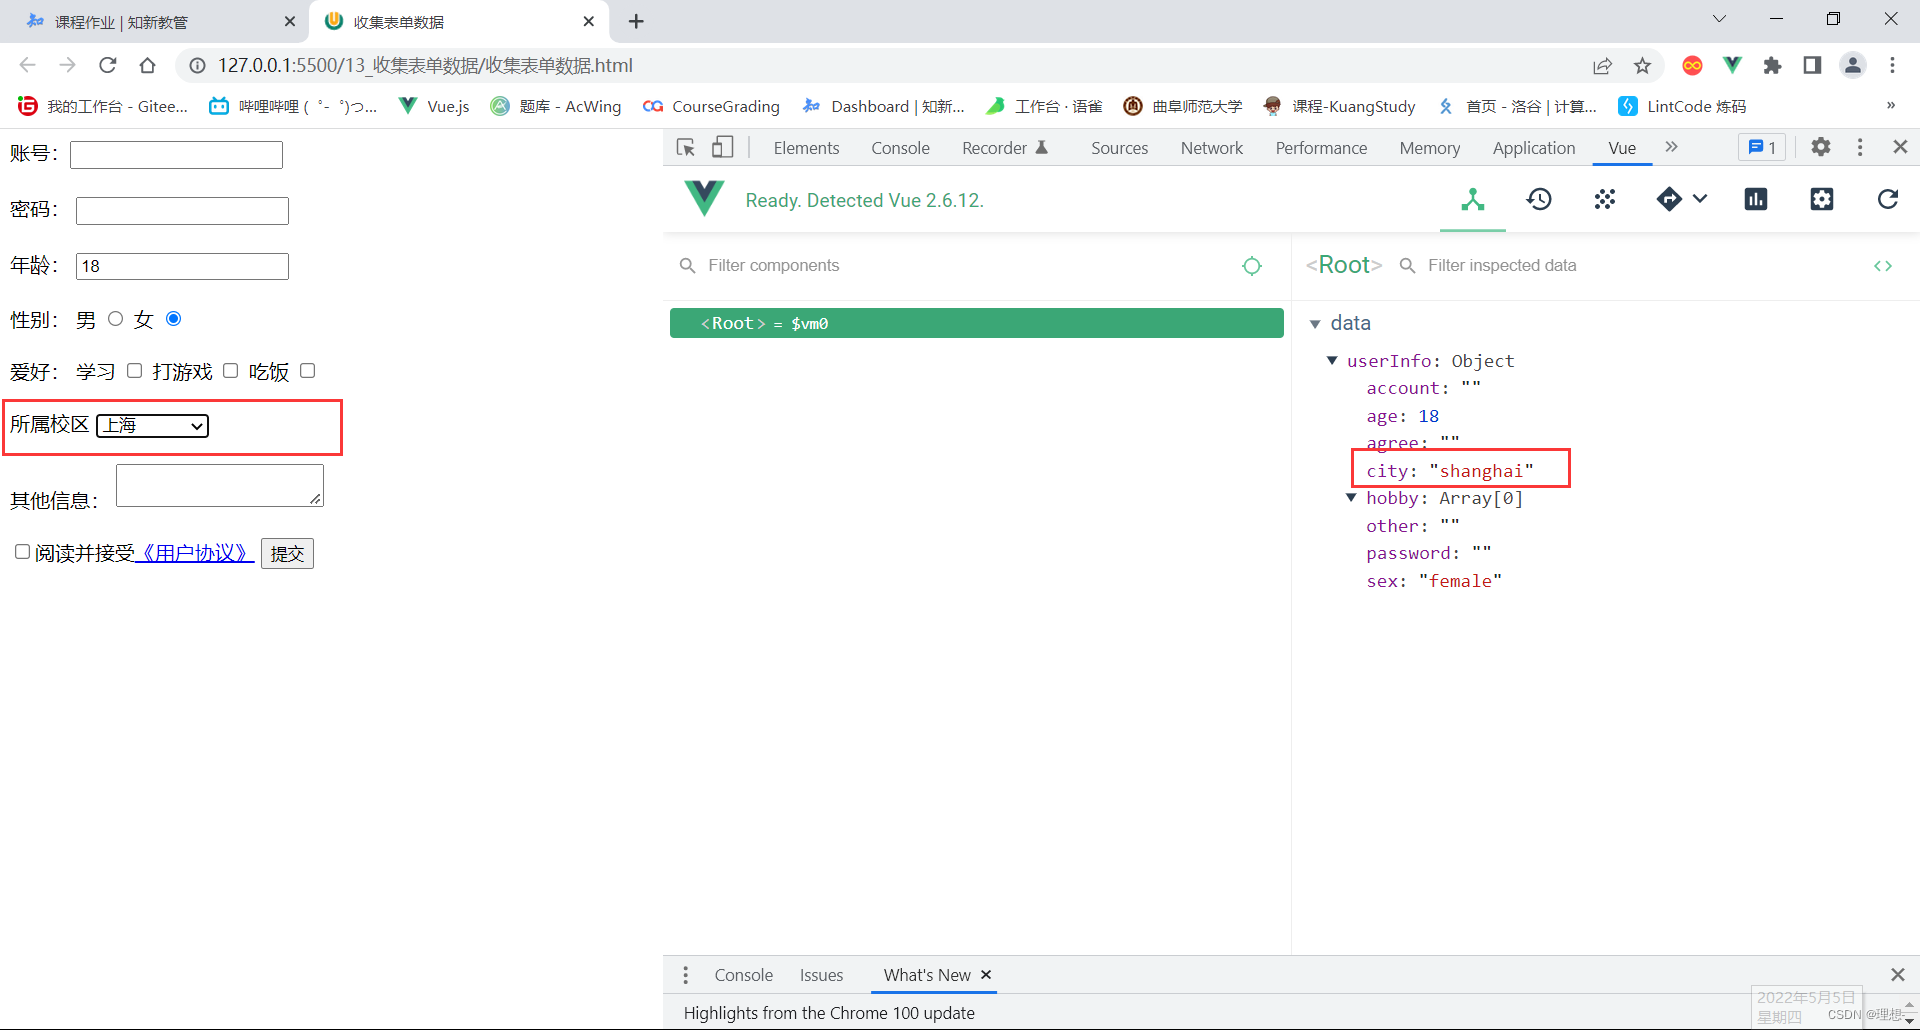
Task: Open Chrome tab search dropdown arrow
Action: tap(1719, 19)
